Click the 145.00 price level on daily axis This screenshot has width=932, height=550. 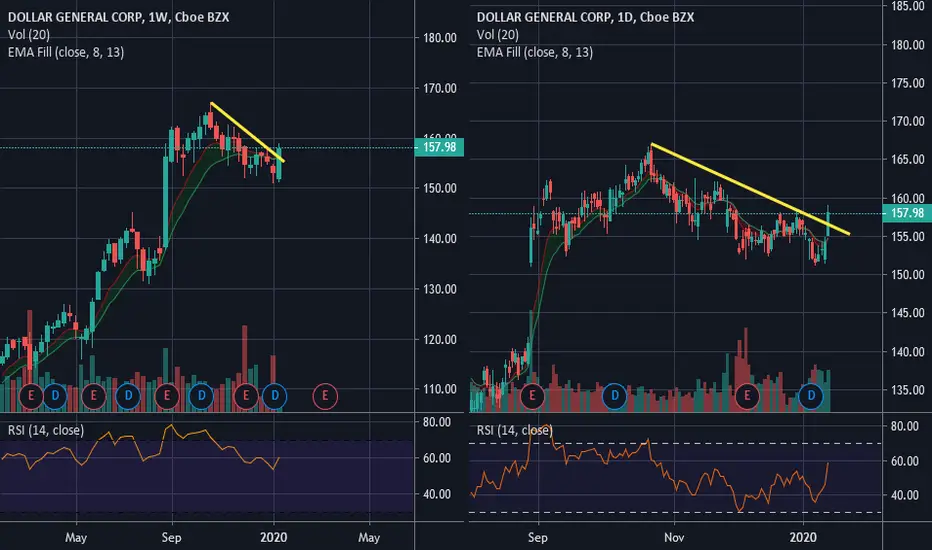tap(908, 313)
